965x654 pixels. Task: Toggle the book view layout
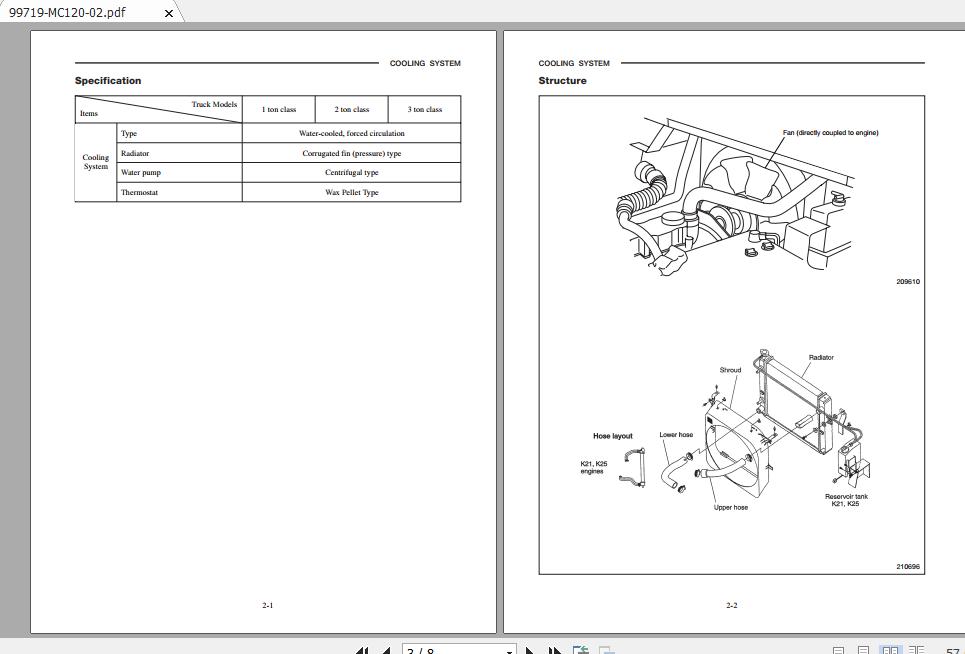click(918, 650)
